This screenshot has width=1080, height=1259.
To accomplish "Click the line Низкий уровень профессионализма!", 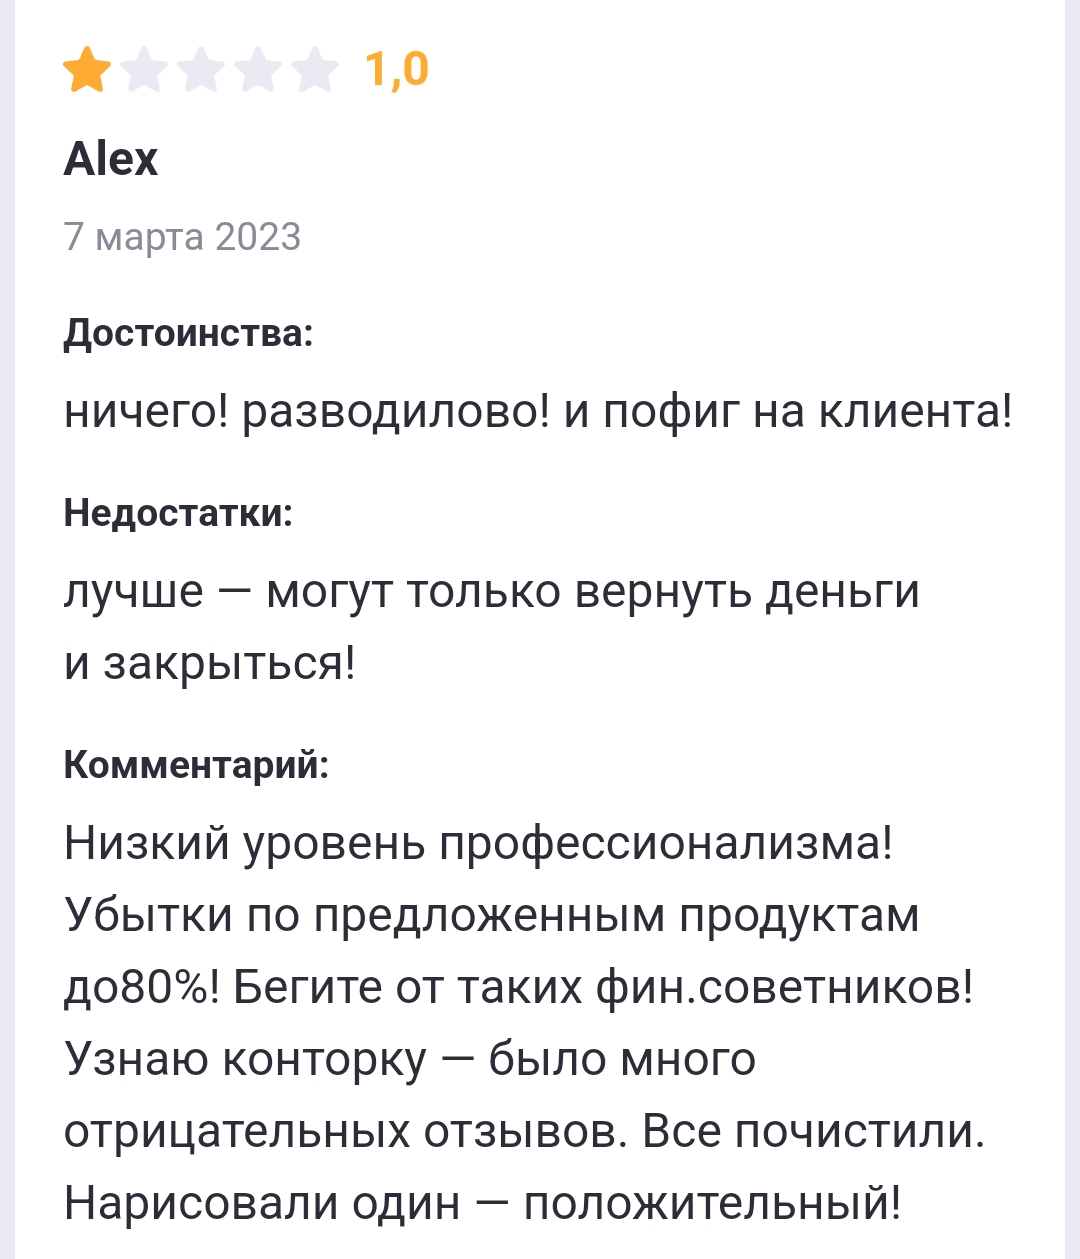I will 478,843.
